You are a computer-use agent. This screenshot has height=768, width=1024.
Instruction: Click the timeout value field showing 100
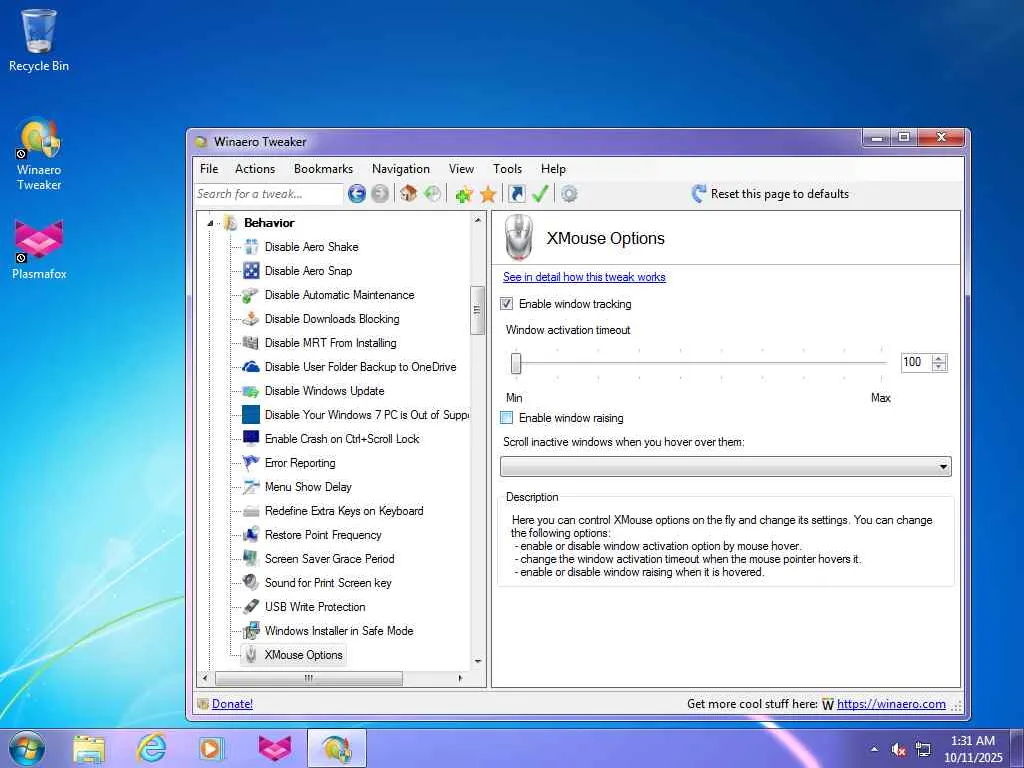[x=917, y=362]
